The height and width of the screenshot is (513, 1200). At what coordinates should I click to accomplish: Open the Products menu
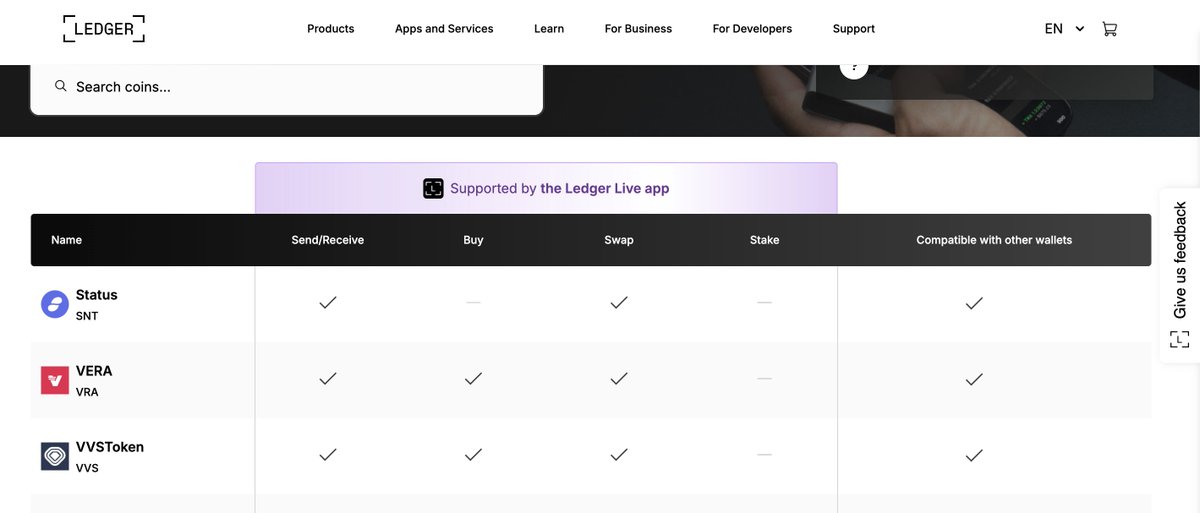coord(331,29)
